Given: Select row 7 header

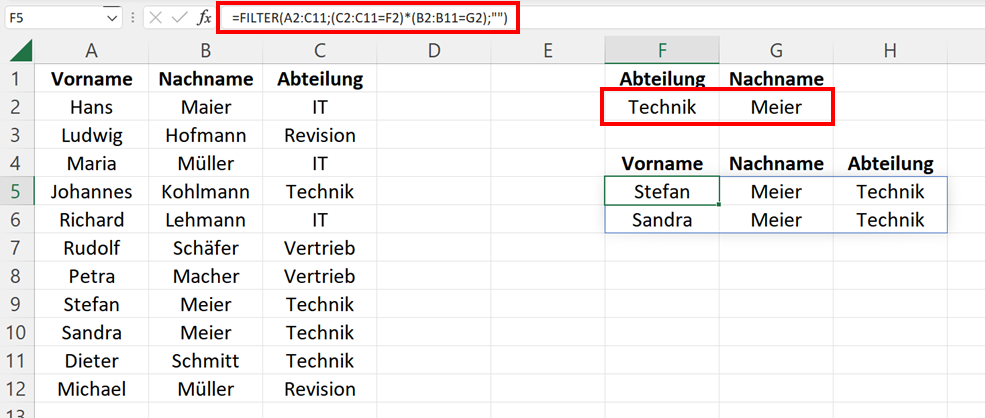Looking at the screenshot, I should tap(17, 248).
